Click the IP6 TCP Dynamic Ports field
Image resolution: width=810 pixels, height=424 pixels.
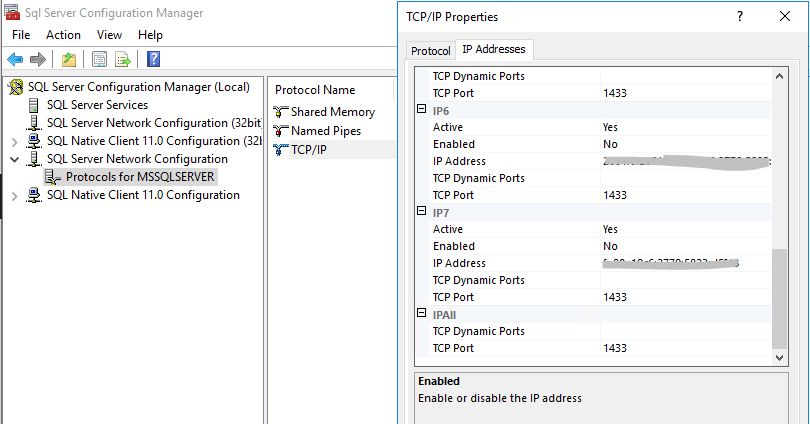(686, 178)
